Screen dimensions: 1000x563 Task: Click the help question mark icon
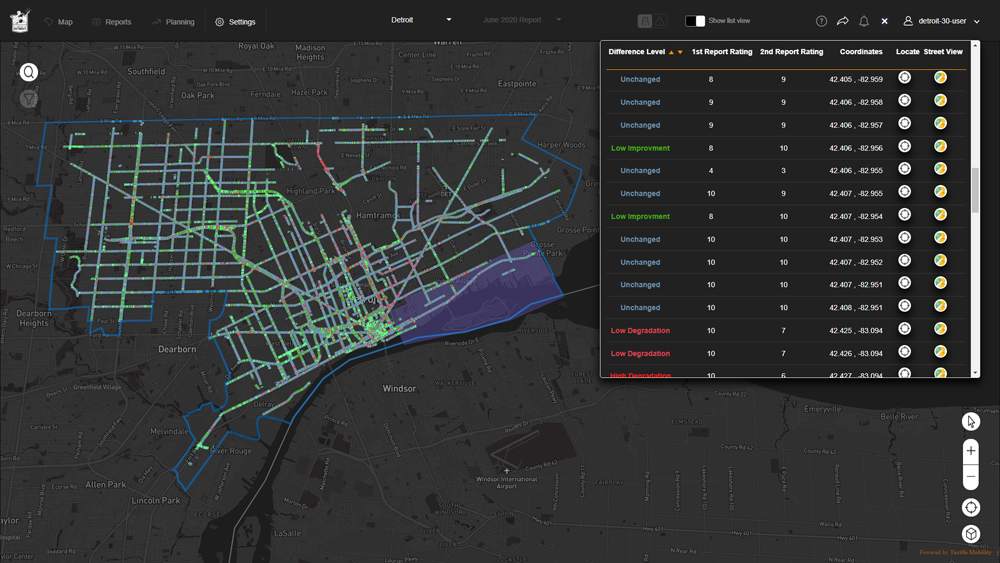pyautogui.click(x=821, y=21)
